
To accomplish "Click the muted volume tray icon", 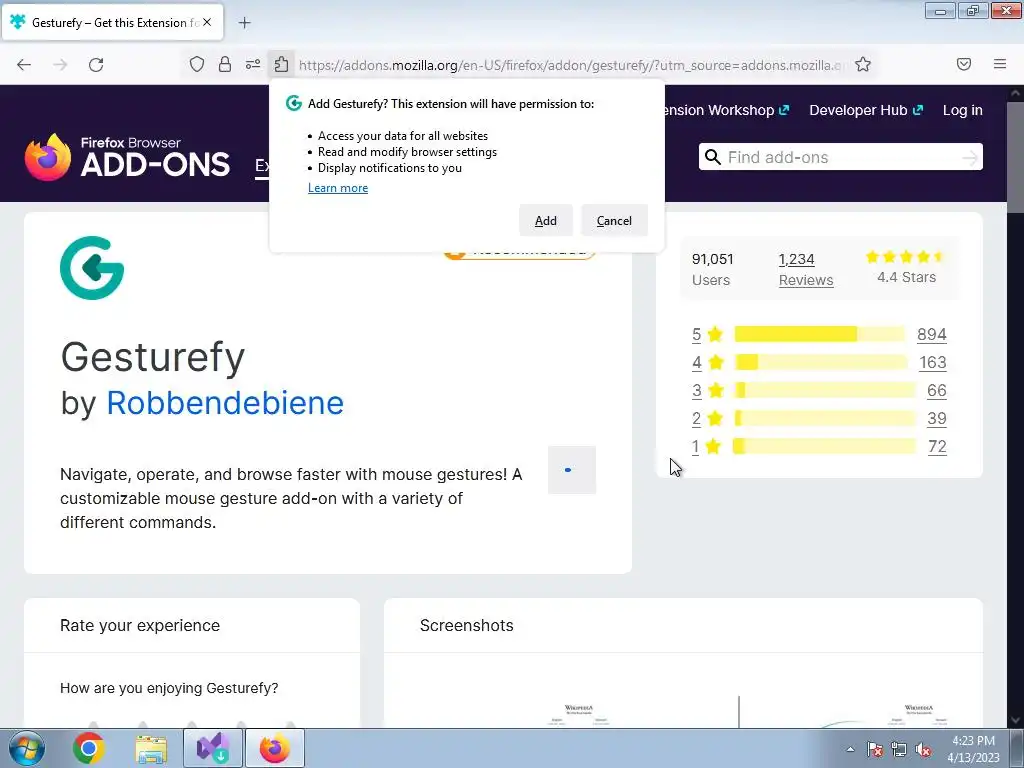I will (x=923, y=749).
